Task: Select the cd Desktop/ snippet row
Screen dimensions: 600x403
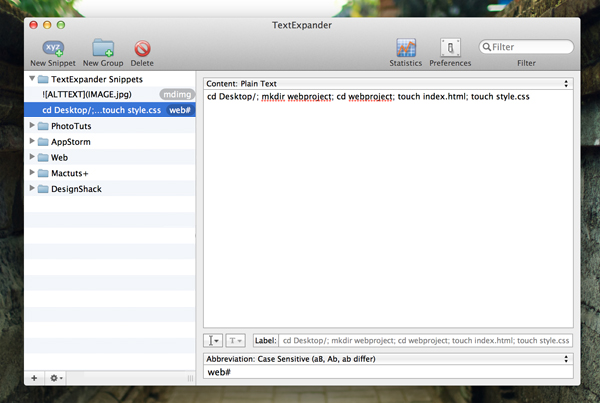Action: [110, 110]
